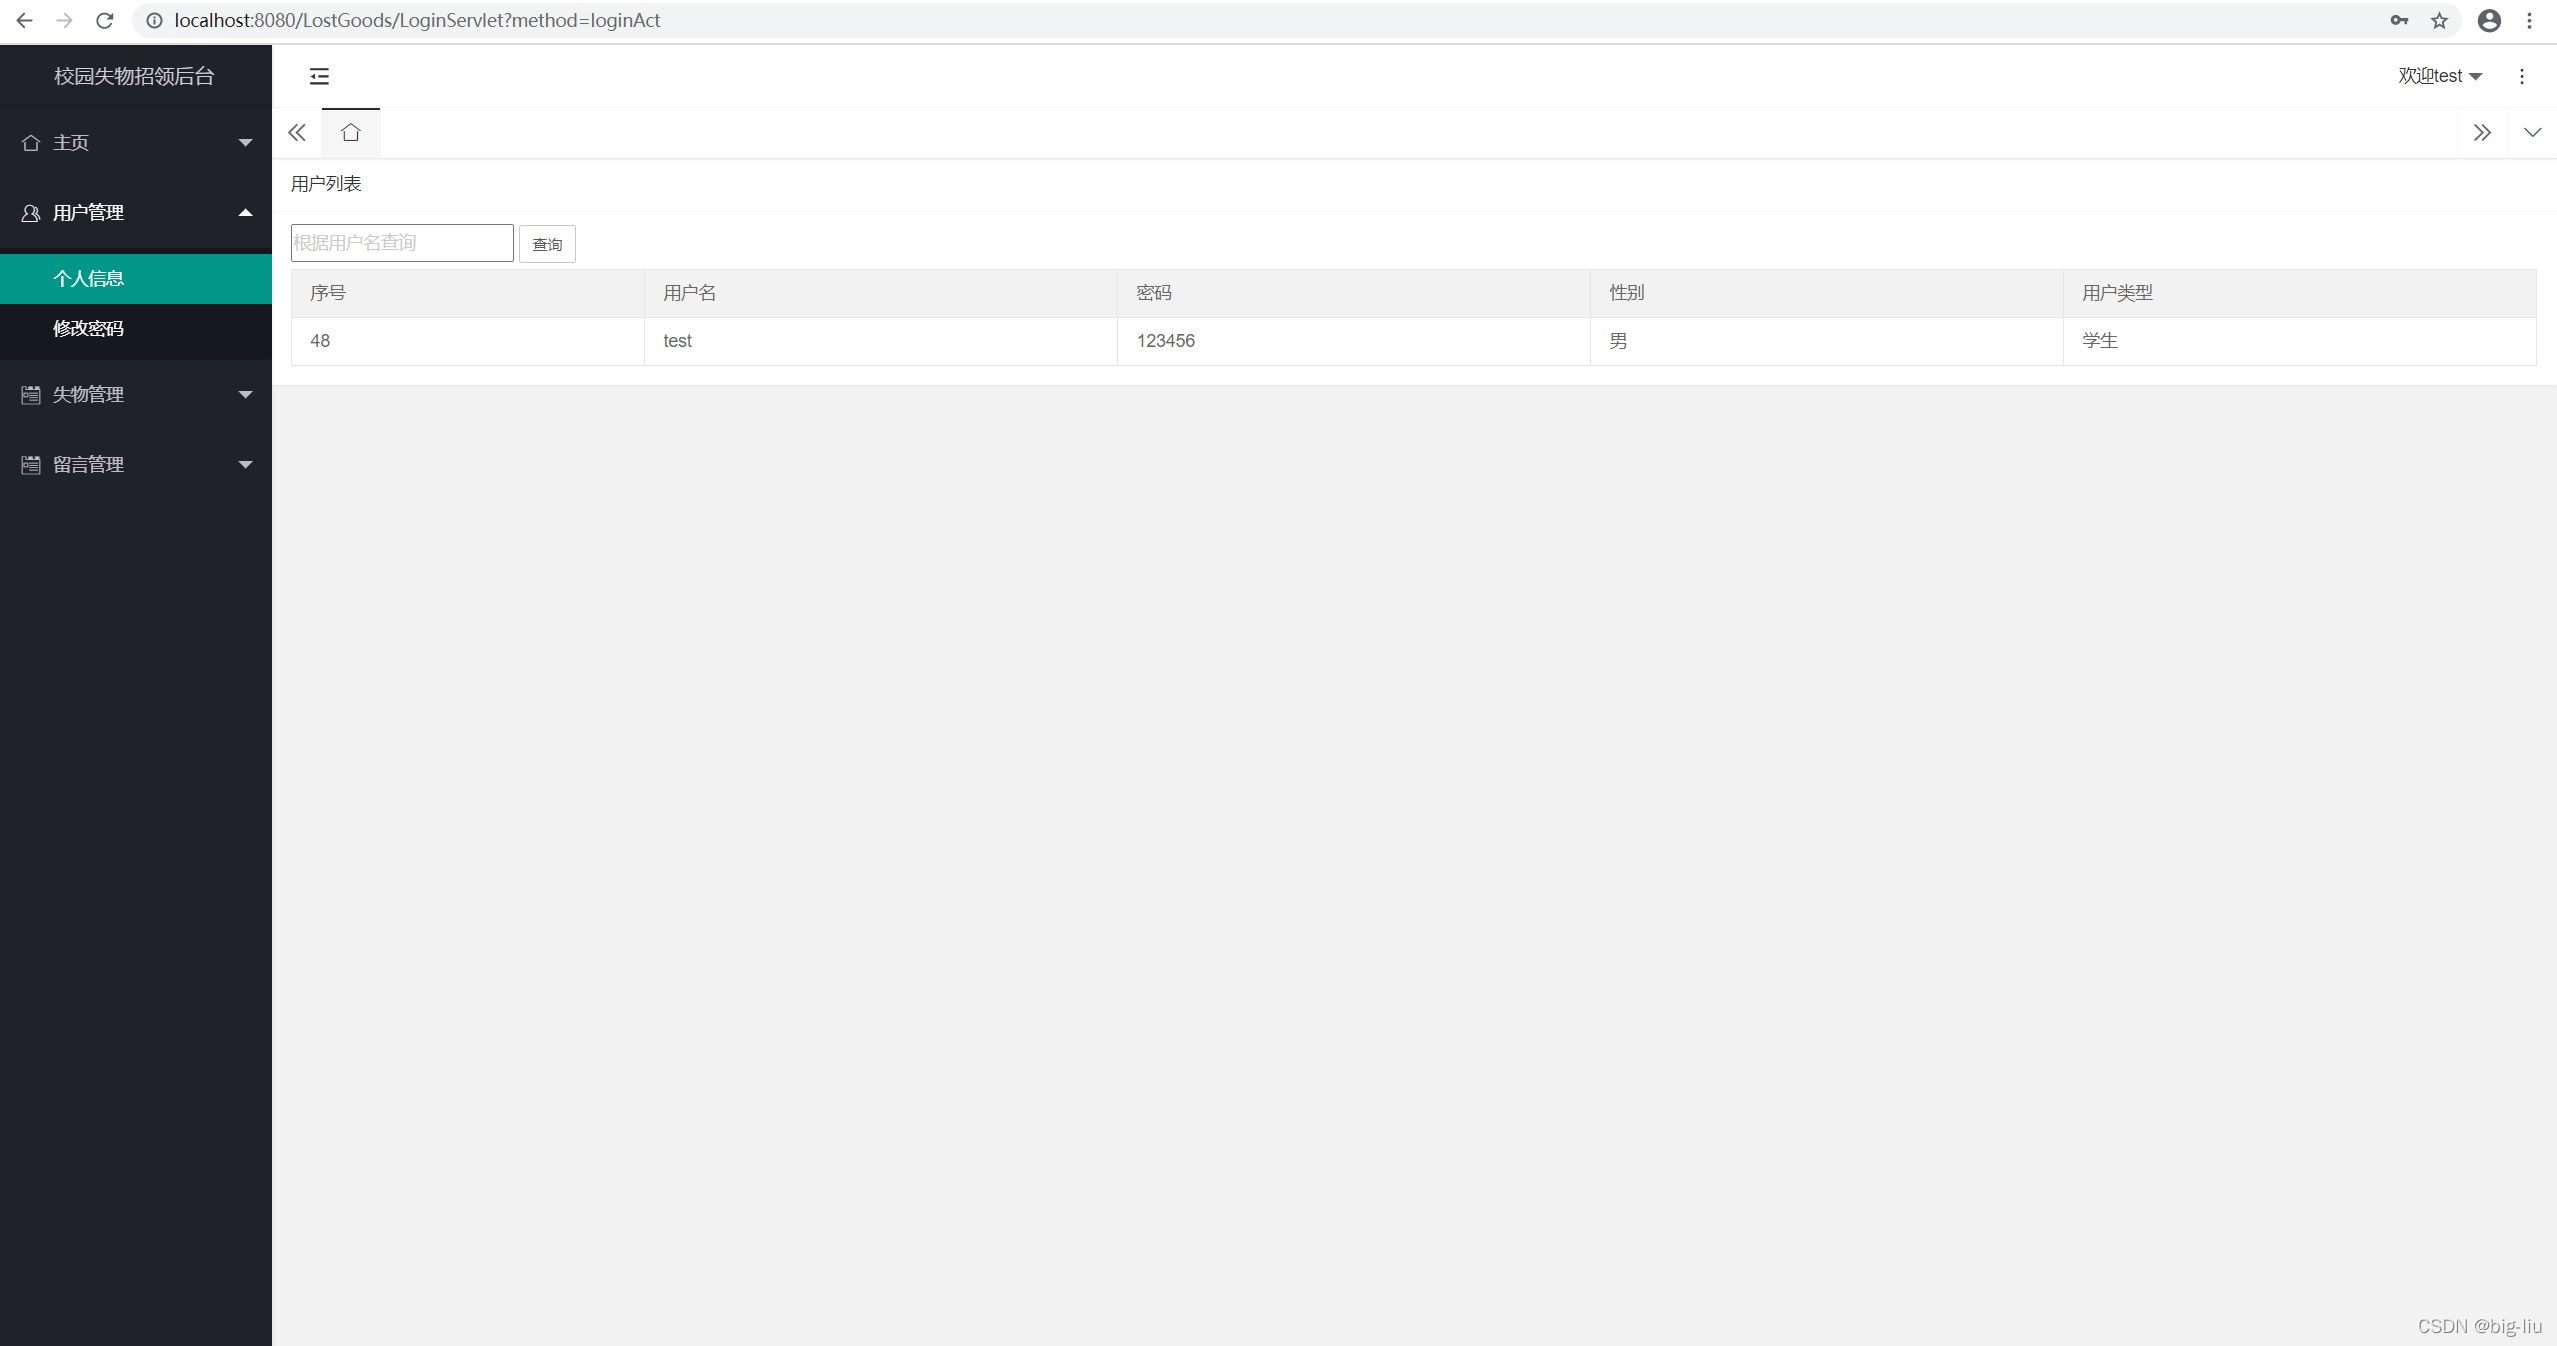Click the password cell 123456
This screenshot has width=2557, height=1346.
[1353, 341]
